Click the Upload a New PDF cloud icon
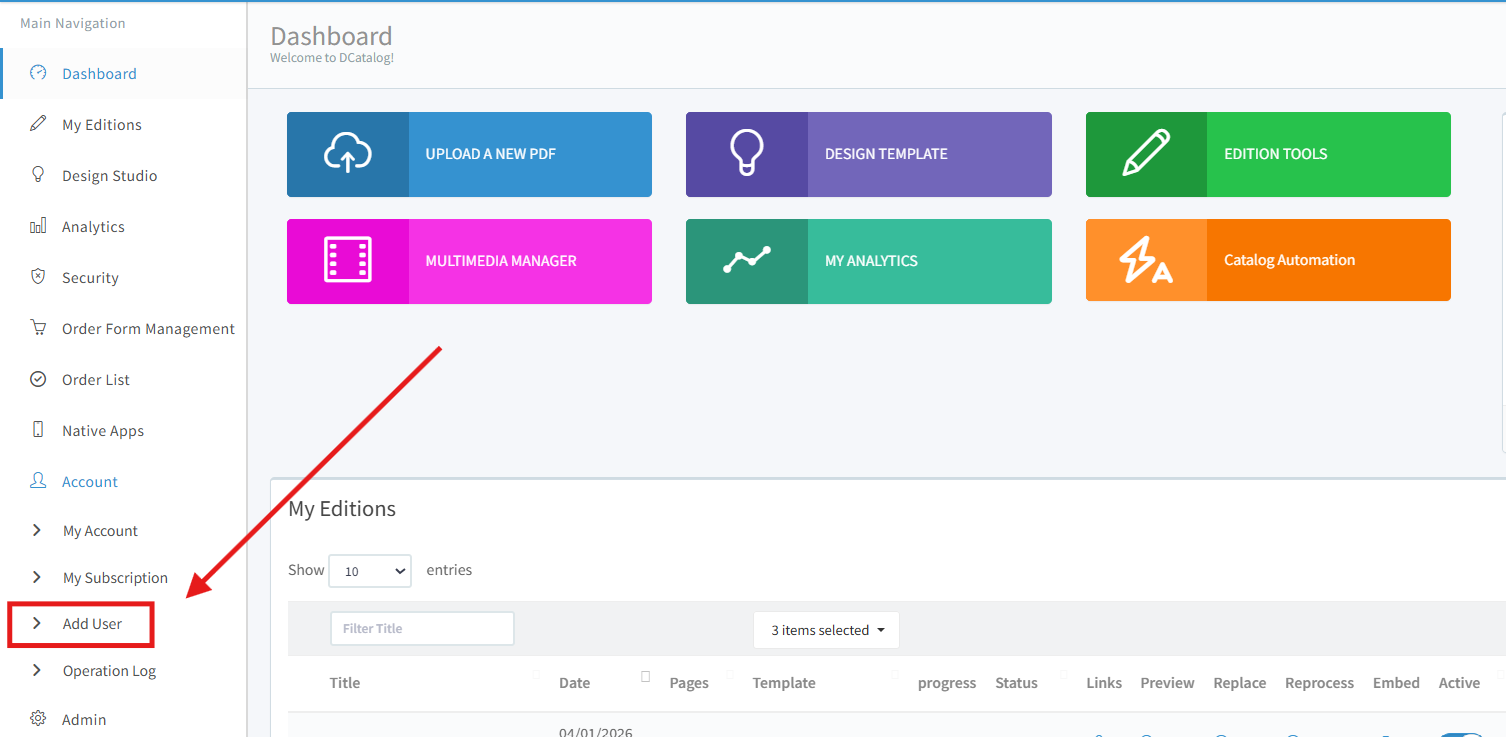1506x737 pixels. point(347,154)
